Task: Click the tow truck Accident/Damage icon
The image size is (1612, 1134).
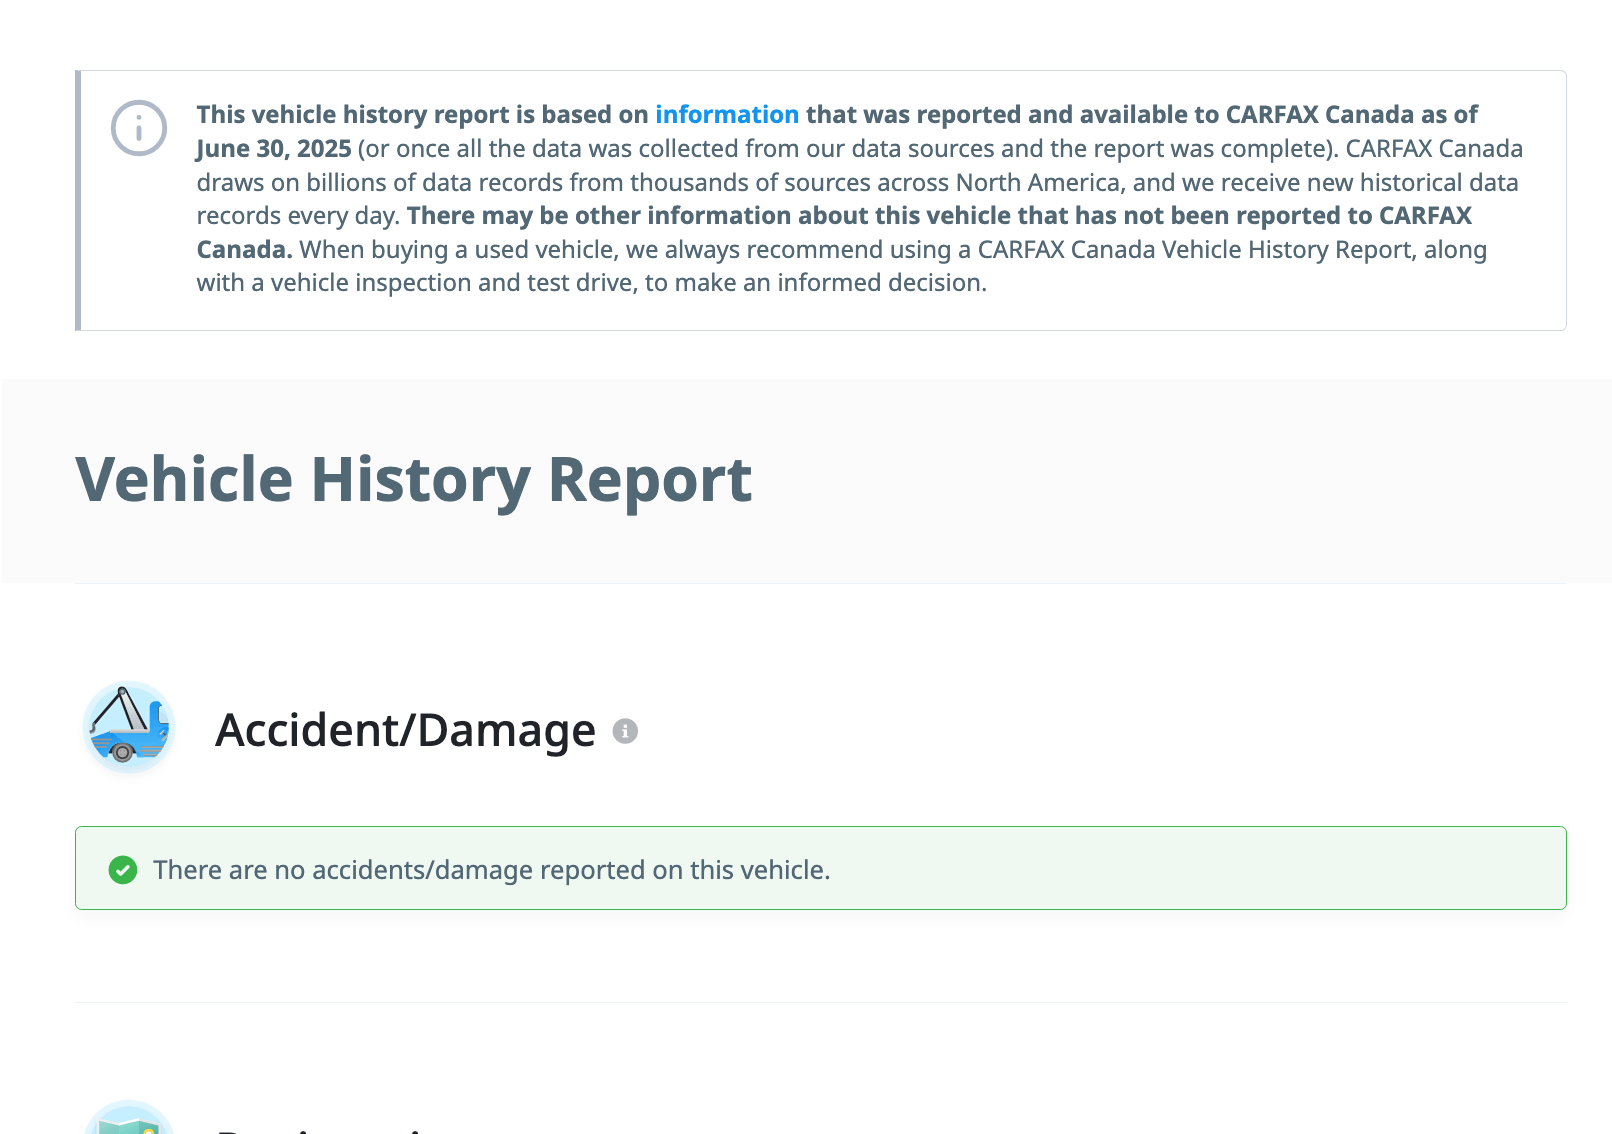Action: point(129,727)
